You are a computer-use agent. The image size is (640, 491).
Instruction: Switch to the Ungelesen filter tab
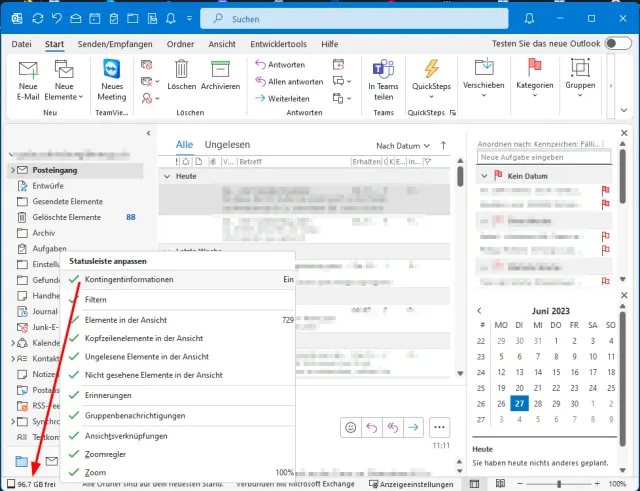[227, 145]
